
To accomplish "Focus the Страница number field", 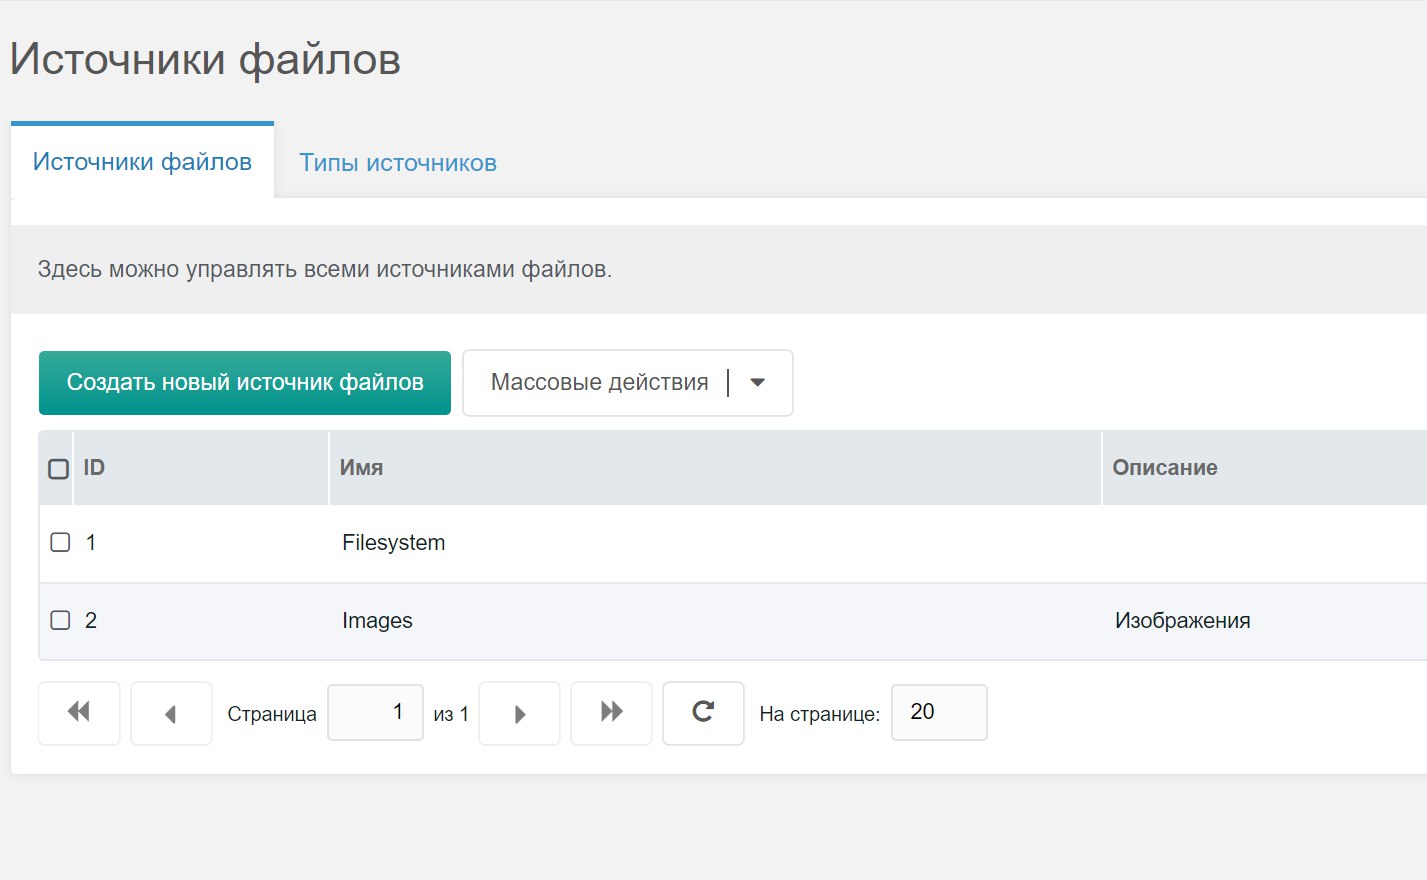I will click(x=376, y=712).
